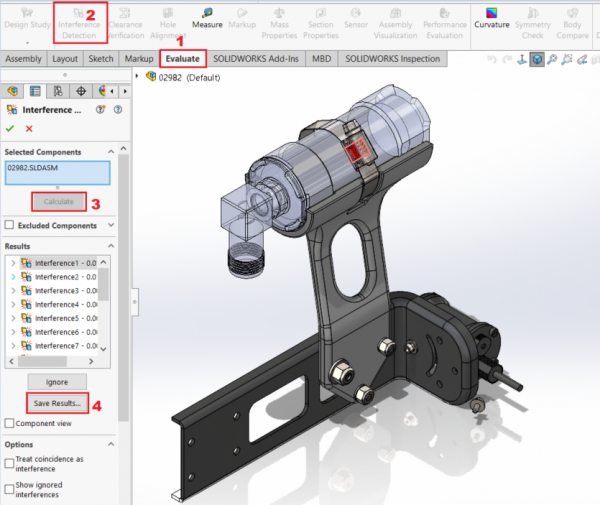Switch to Markup tab
600x505 pixels.
139,59
